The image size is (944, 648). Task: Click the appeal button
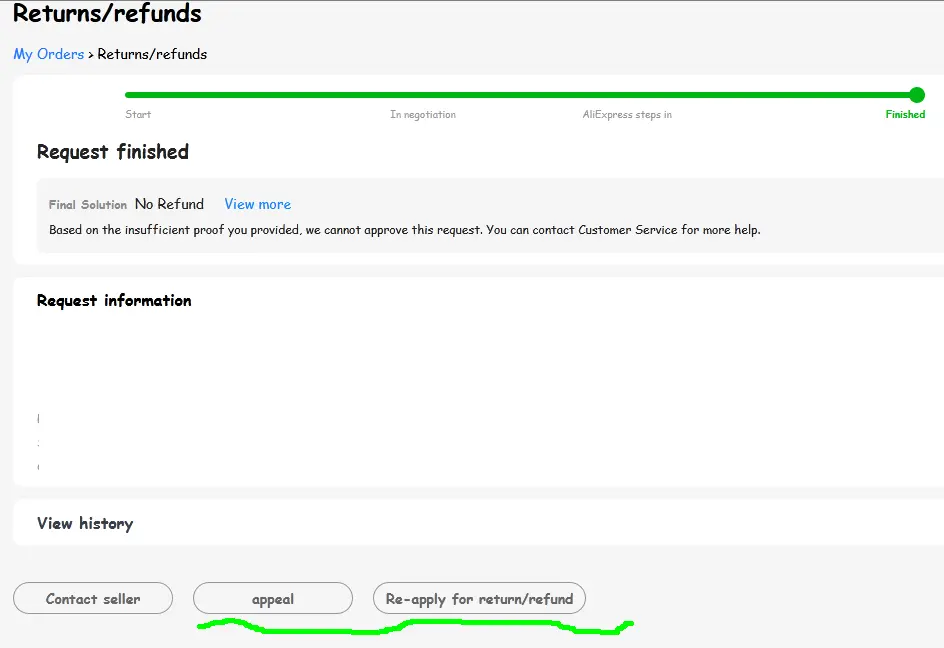pos(273,598)
